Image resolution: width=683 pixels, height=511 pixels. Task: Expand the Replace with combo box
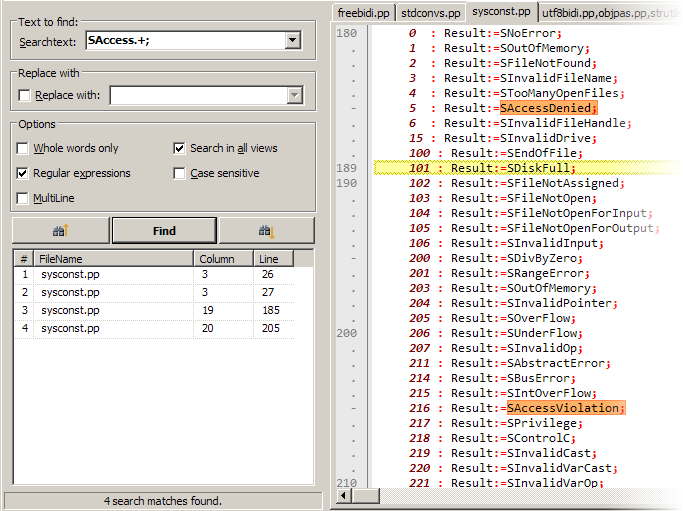coord(294,96)
